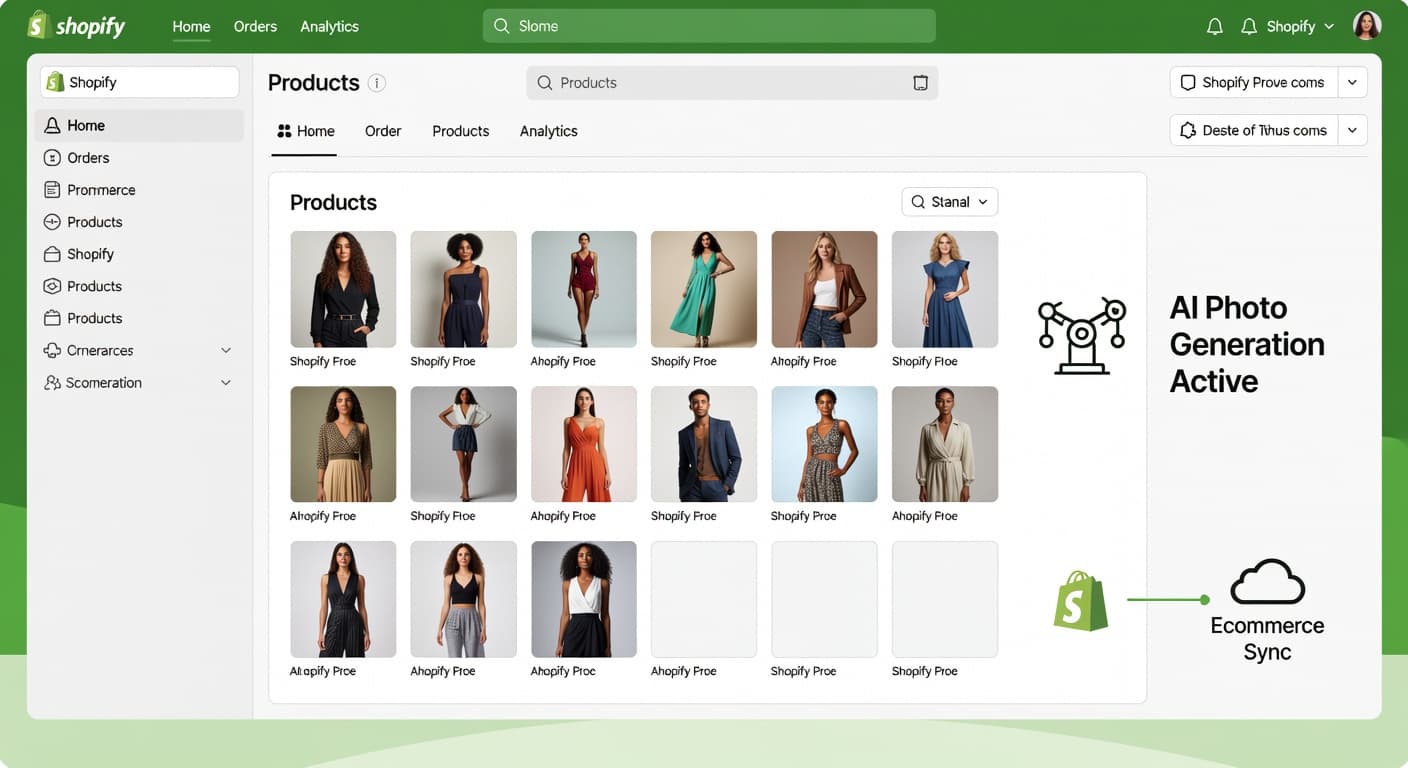Switch to the Analytics tab under page title

click(549, 131)
